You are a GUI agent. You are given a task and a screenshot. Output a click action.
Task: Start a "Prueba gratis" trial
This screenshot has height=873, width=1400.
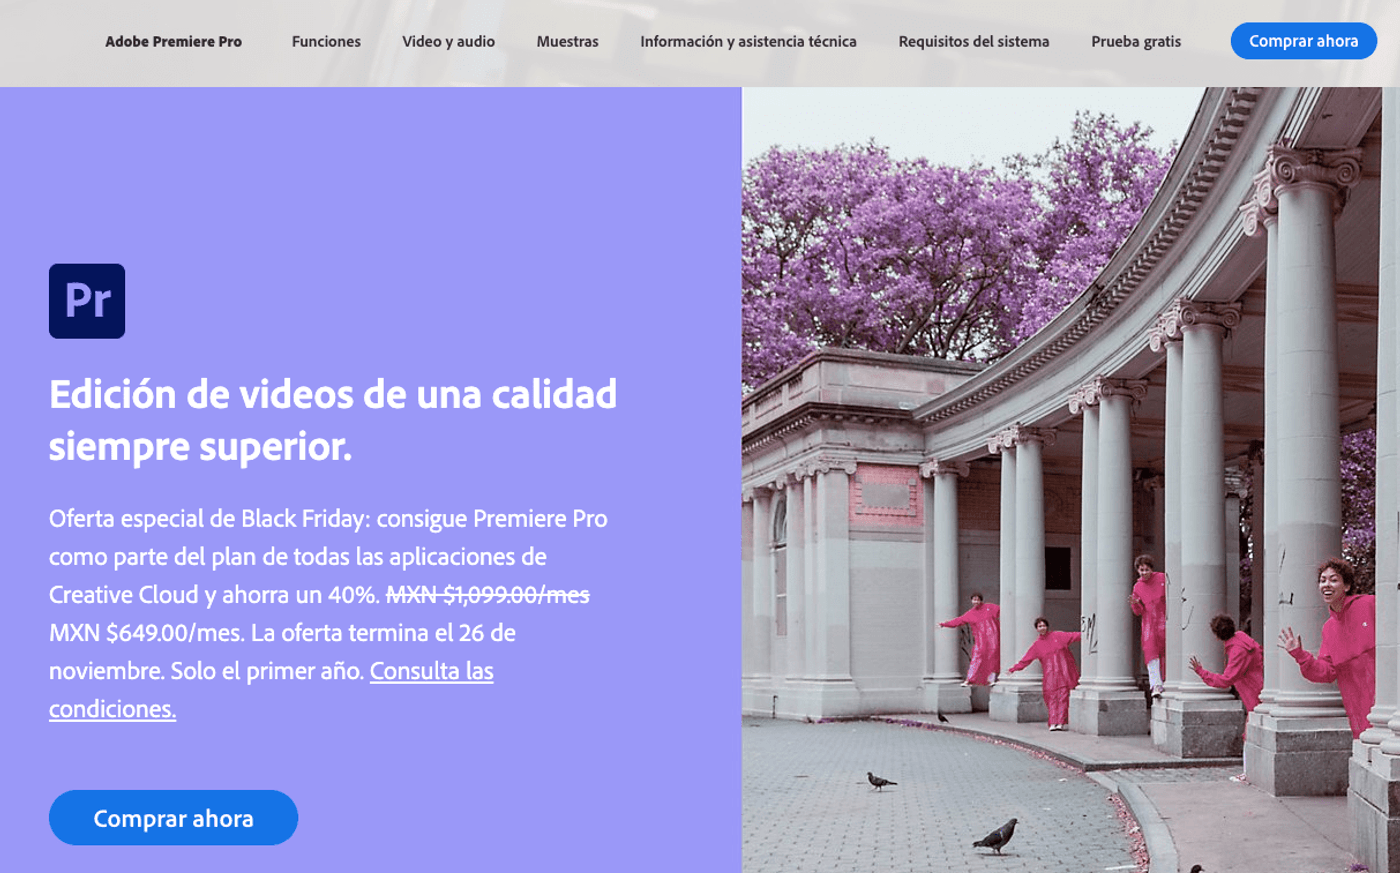[x=1135, y=42]
